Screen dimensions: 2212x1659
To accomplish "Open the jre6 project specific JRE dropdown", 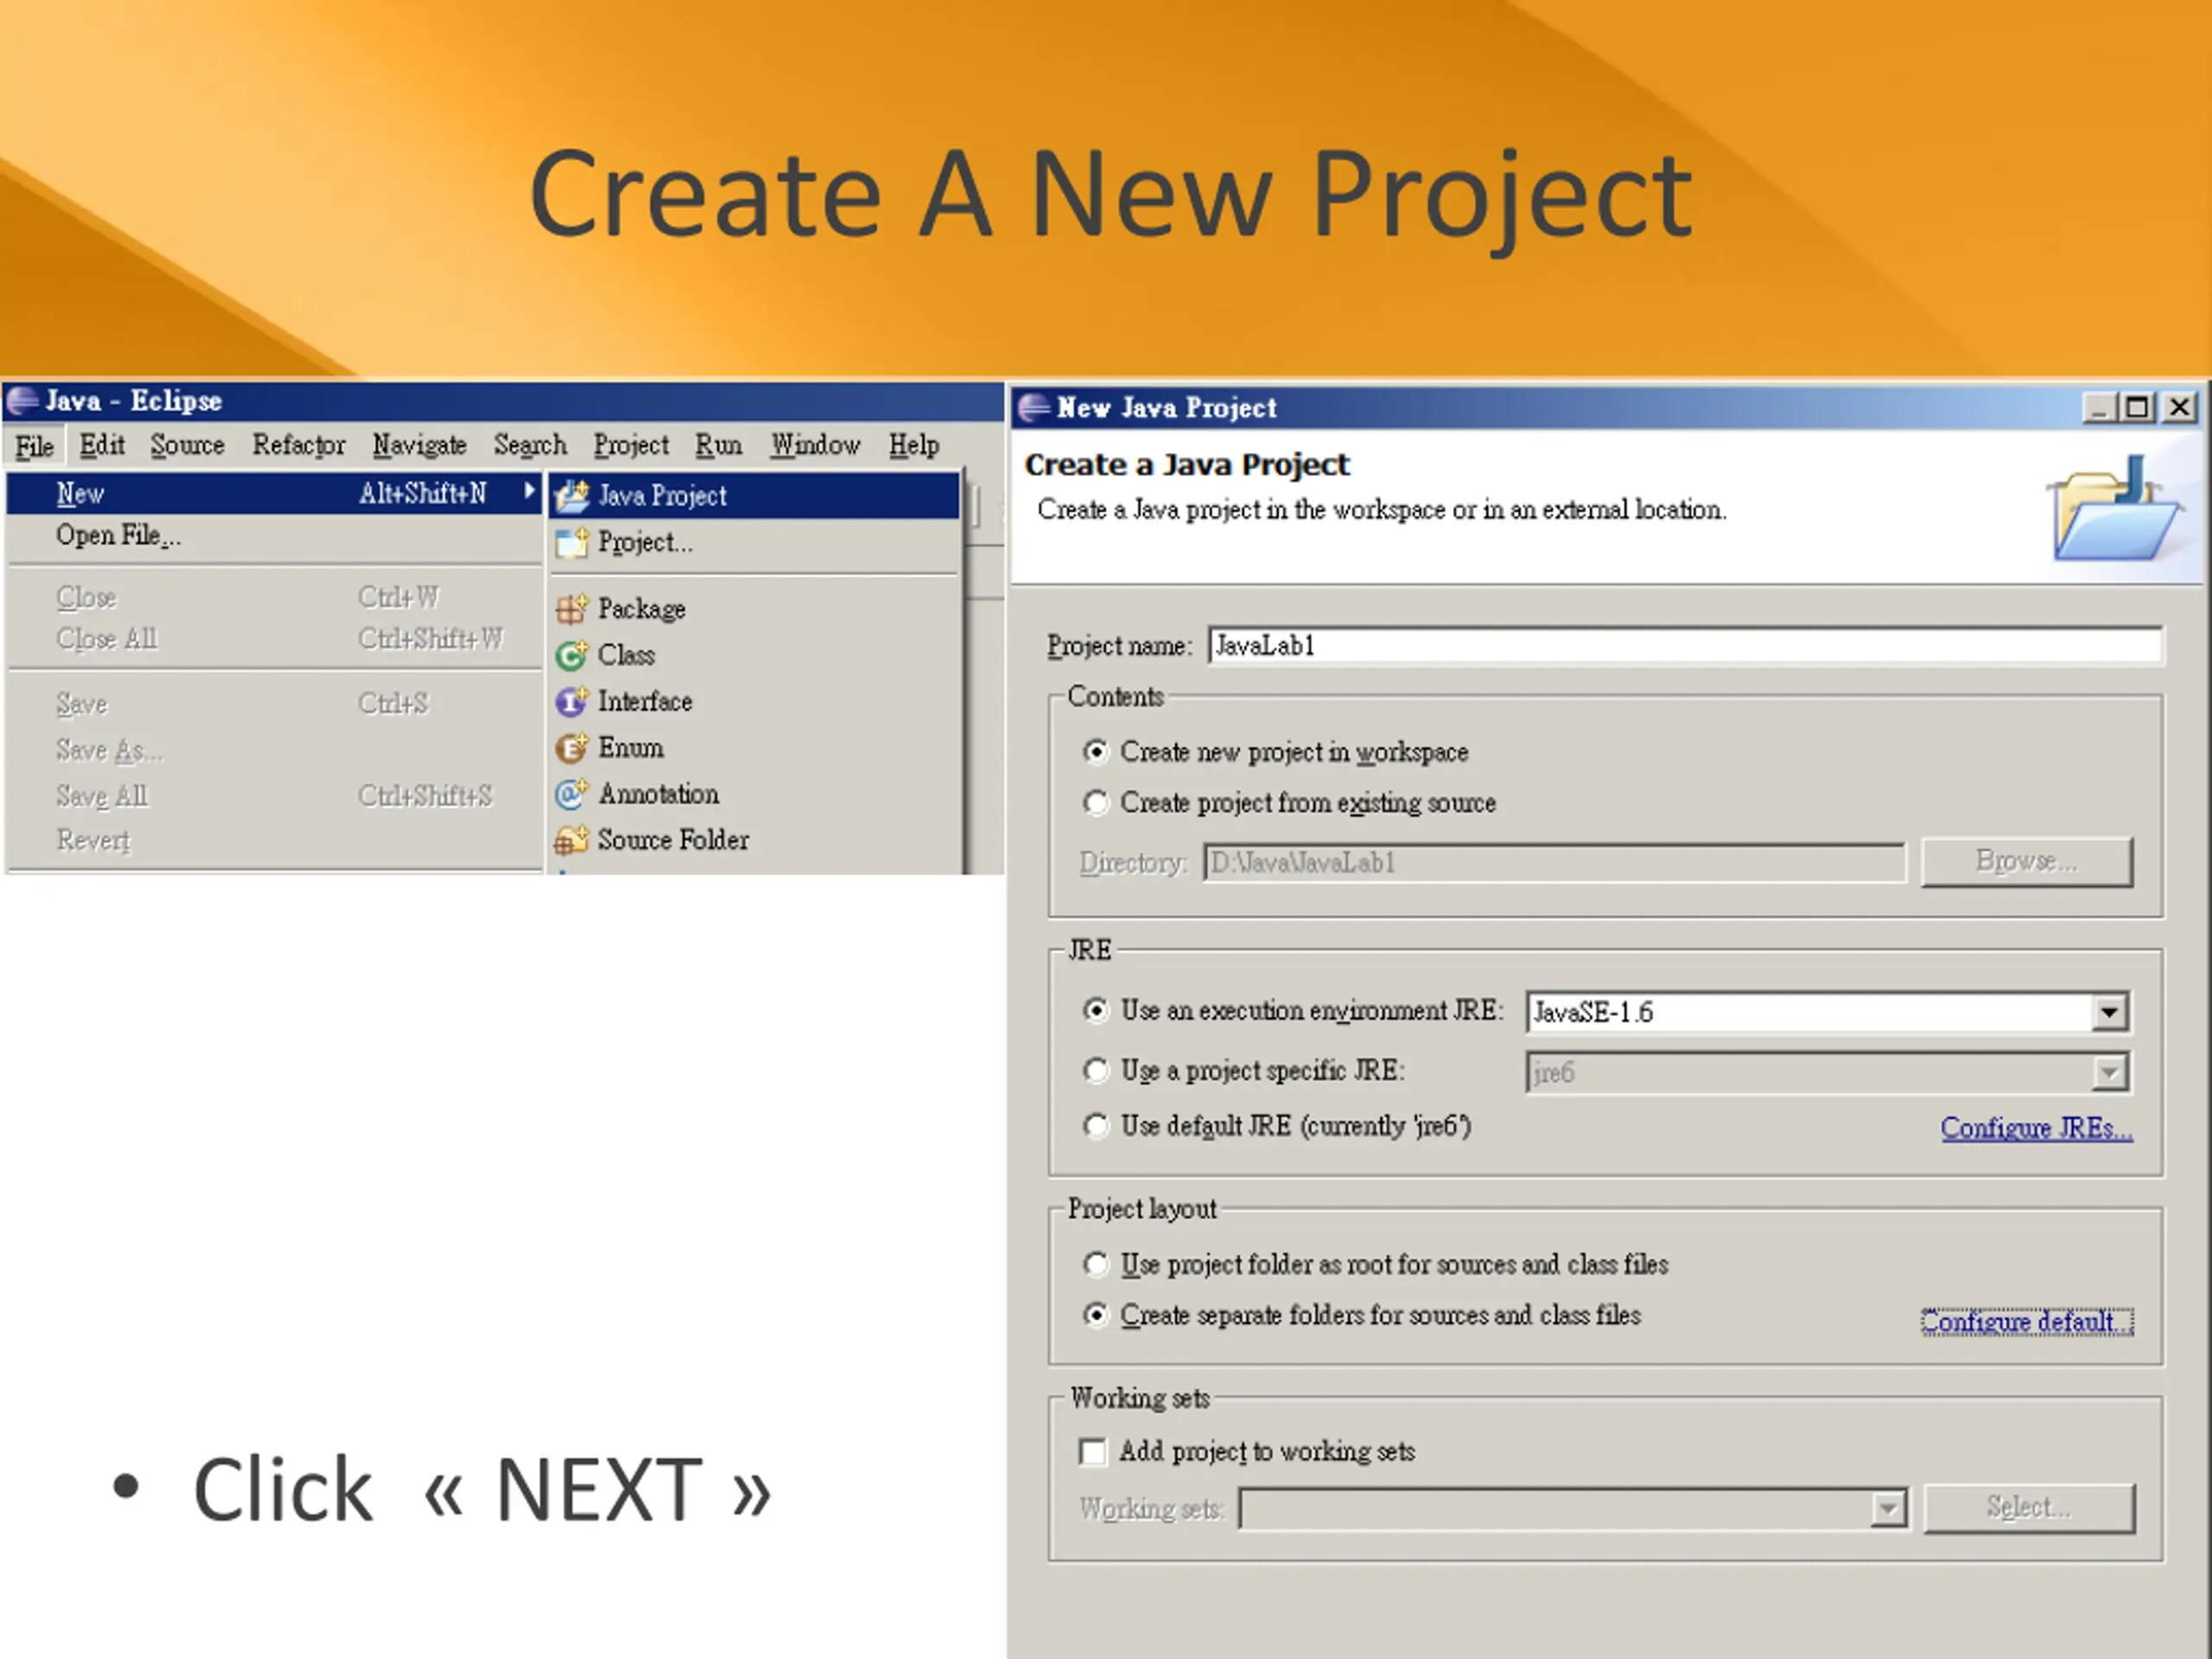I will pos(2109,1073).
